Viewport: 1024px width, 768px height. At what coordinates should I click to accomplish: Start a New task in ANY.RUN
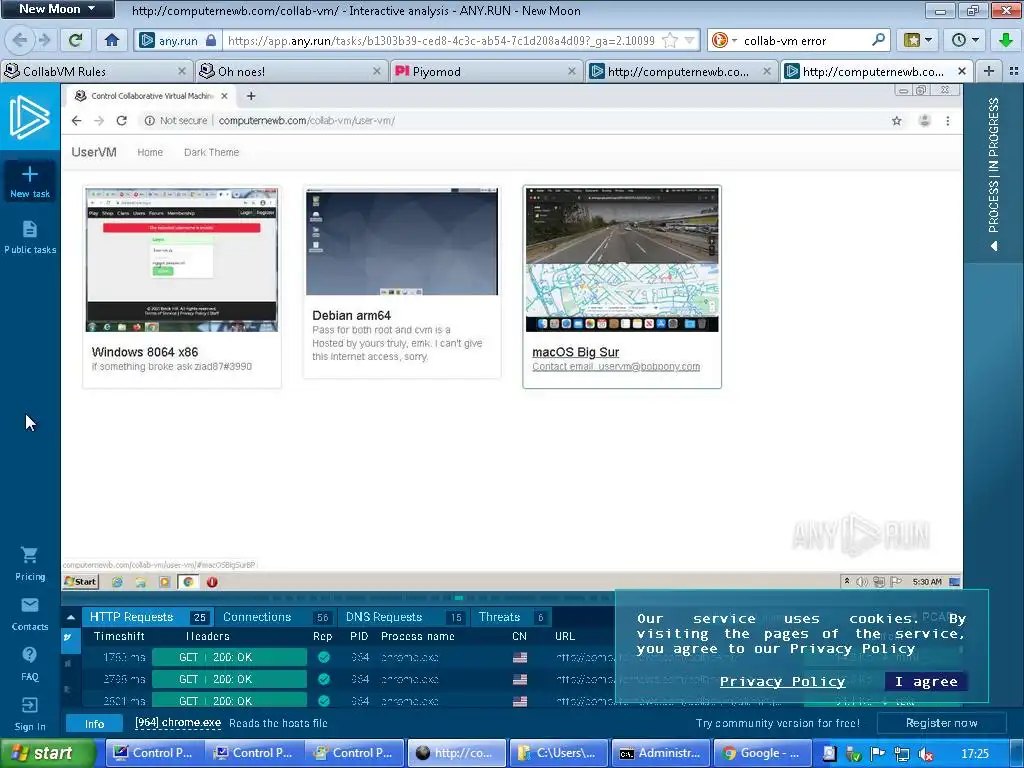29,182
